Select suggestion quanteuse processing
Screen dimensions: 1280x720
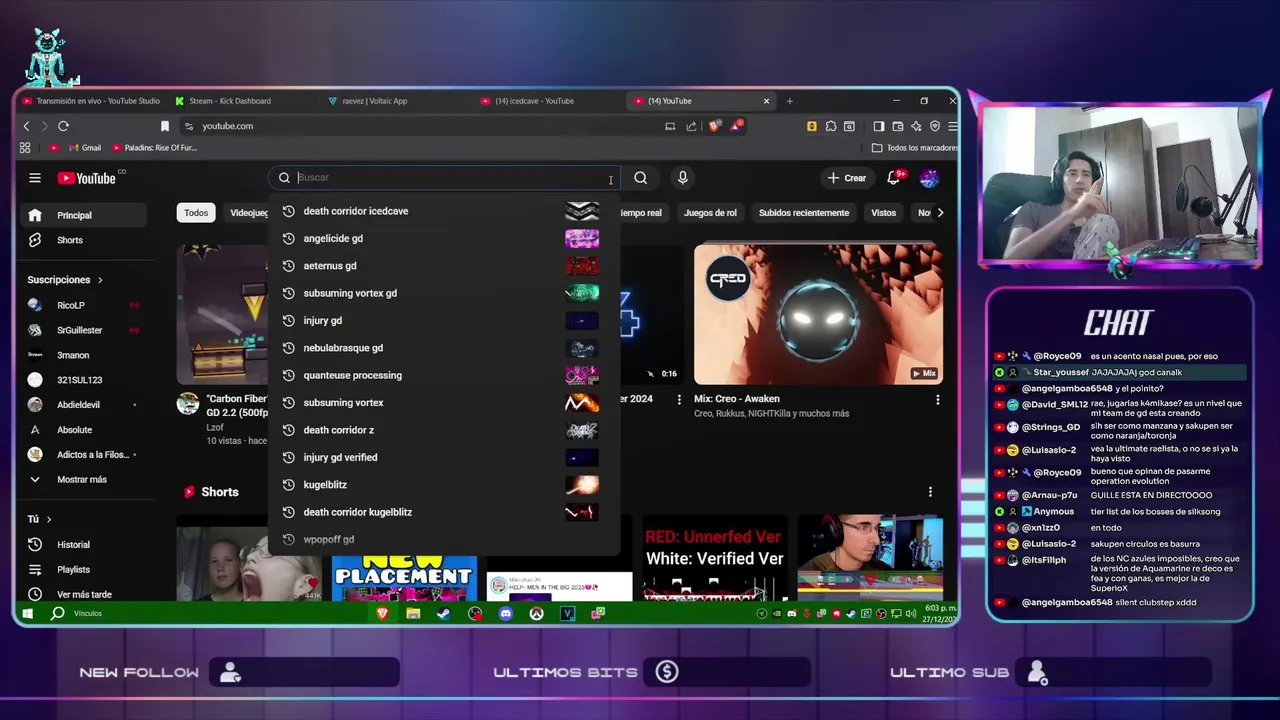coord(443,375)
